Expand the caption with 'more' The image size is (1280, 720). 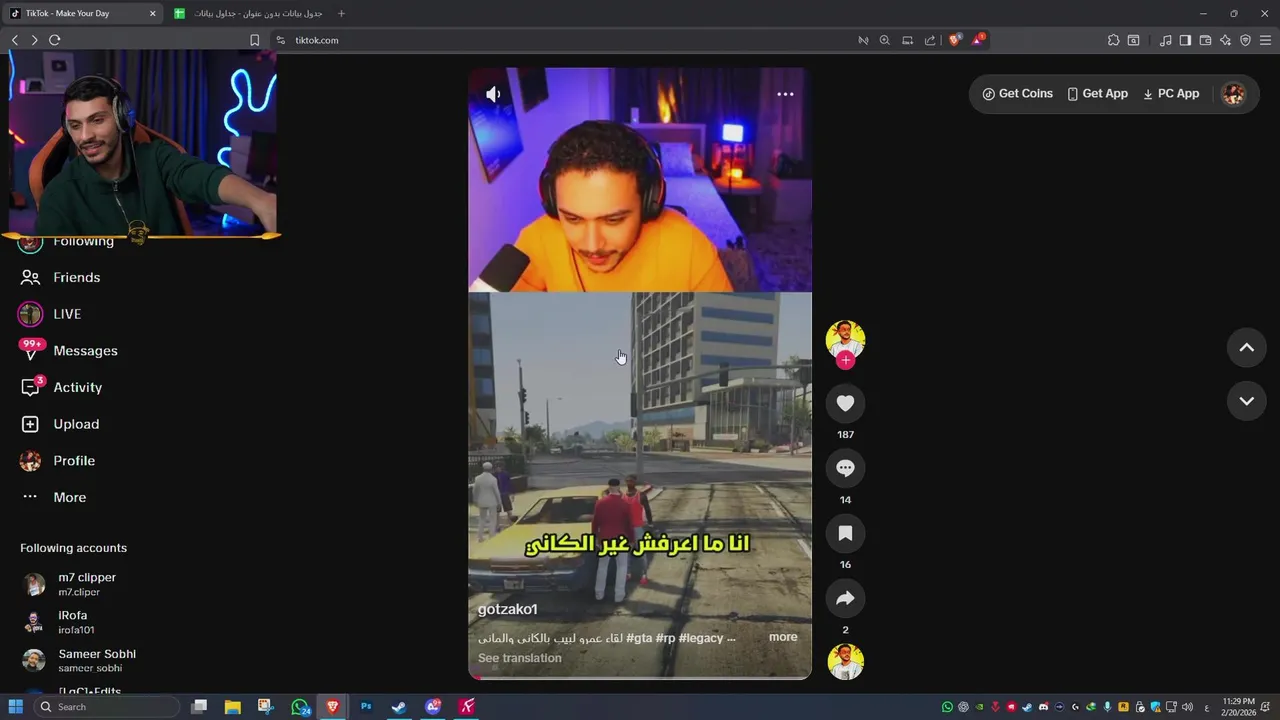(783, 637)
